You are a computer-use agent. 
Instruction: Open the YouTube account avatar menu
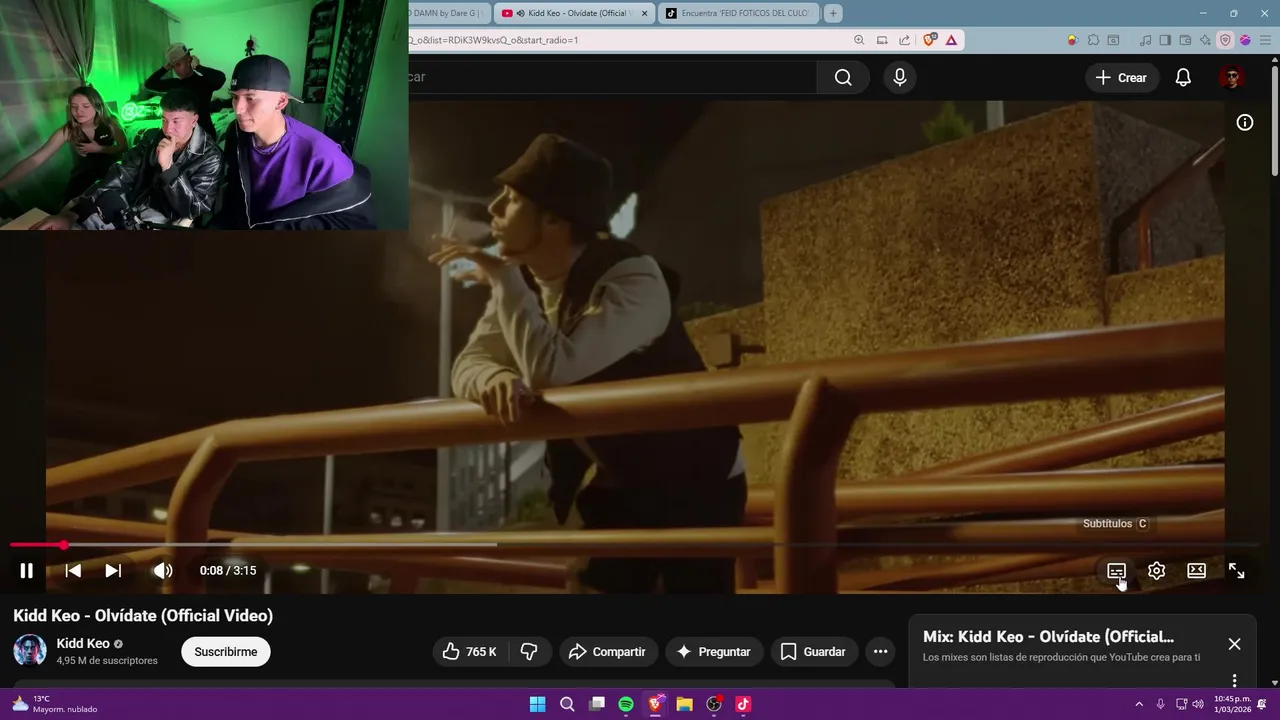point(1232,77)
